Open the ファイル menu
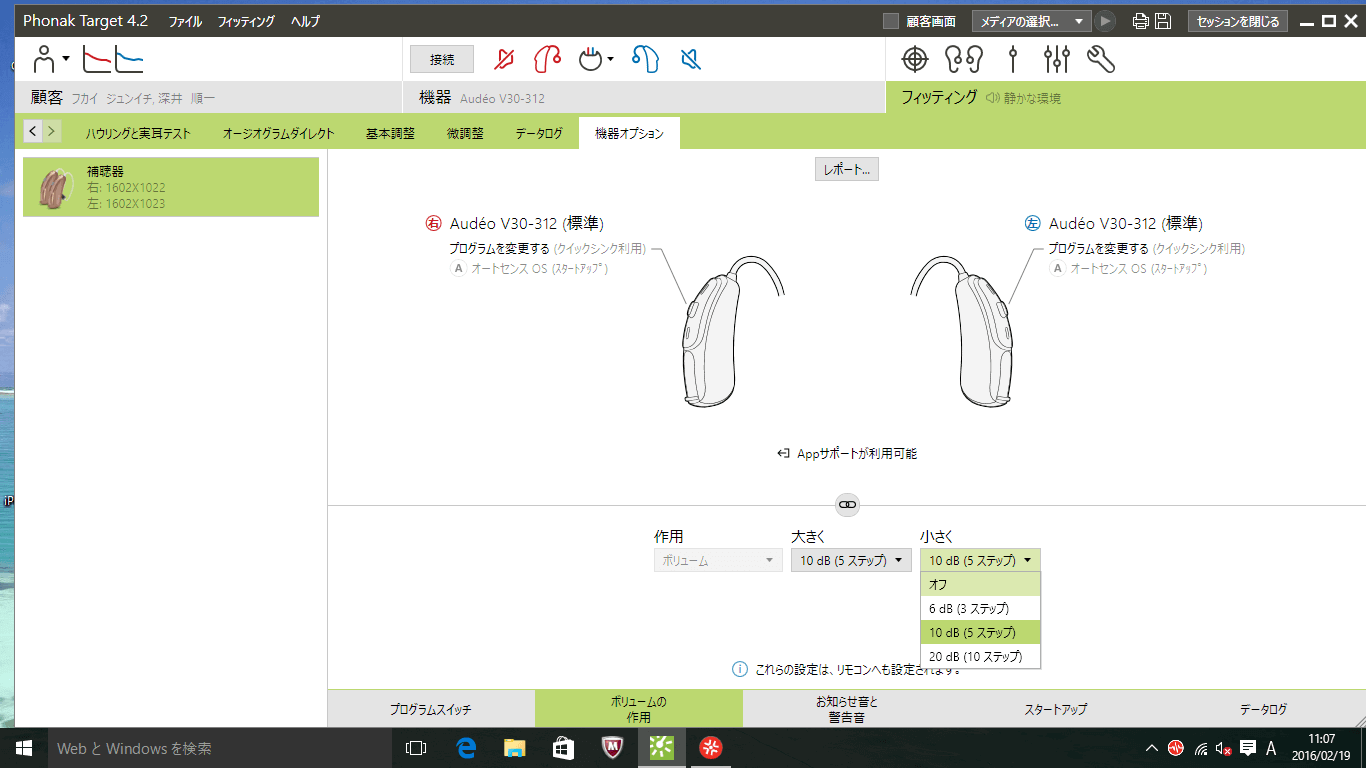The image size is (1366, 768). pos(185,21)
